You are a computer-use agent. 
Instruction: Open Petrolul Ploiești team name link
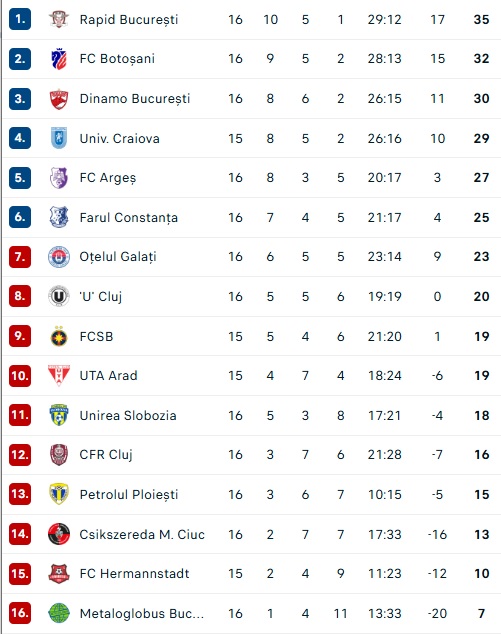tap(129, 495)
